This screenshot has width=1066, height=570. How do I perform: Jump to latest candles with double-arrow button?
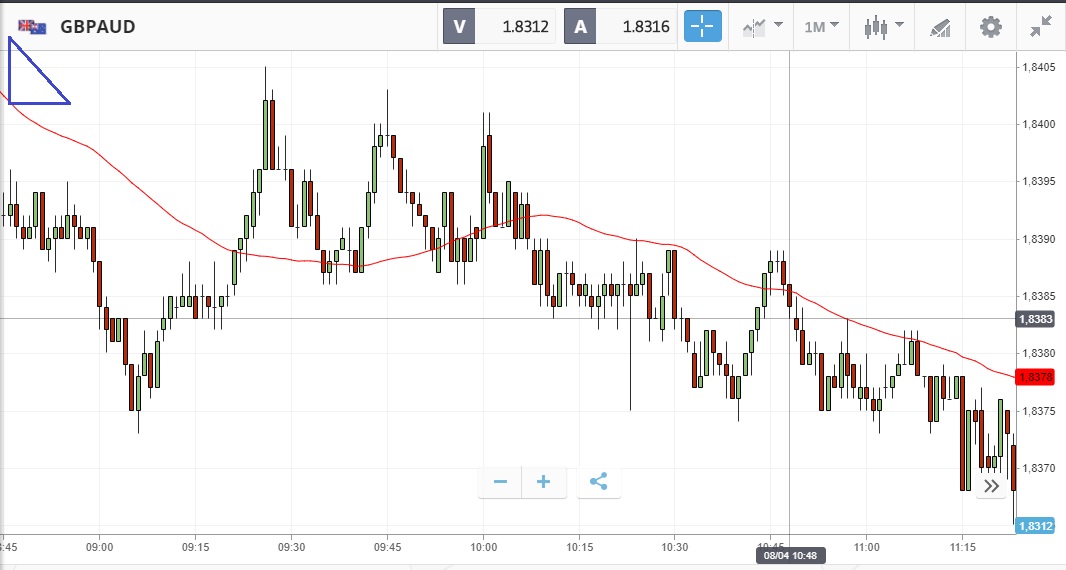tap(991, 486)
